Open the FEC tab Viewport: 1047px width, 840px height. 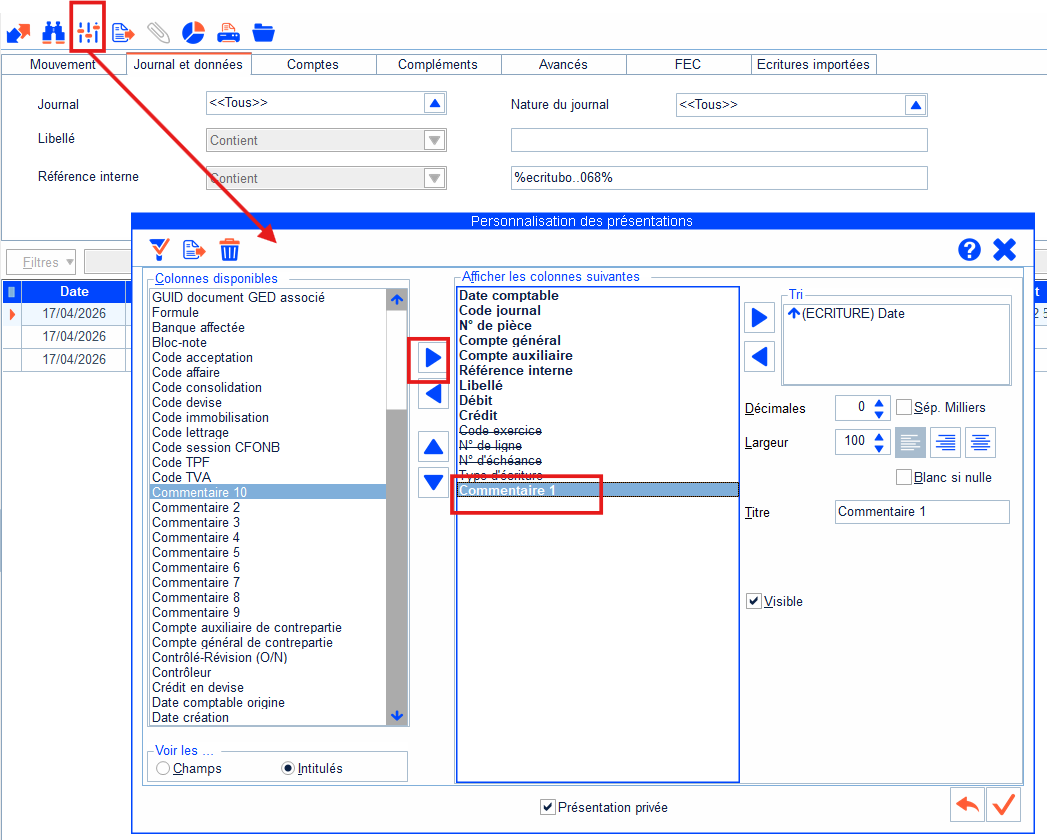pyautogui.click(x=688, y=65)
